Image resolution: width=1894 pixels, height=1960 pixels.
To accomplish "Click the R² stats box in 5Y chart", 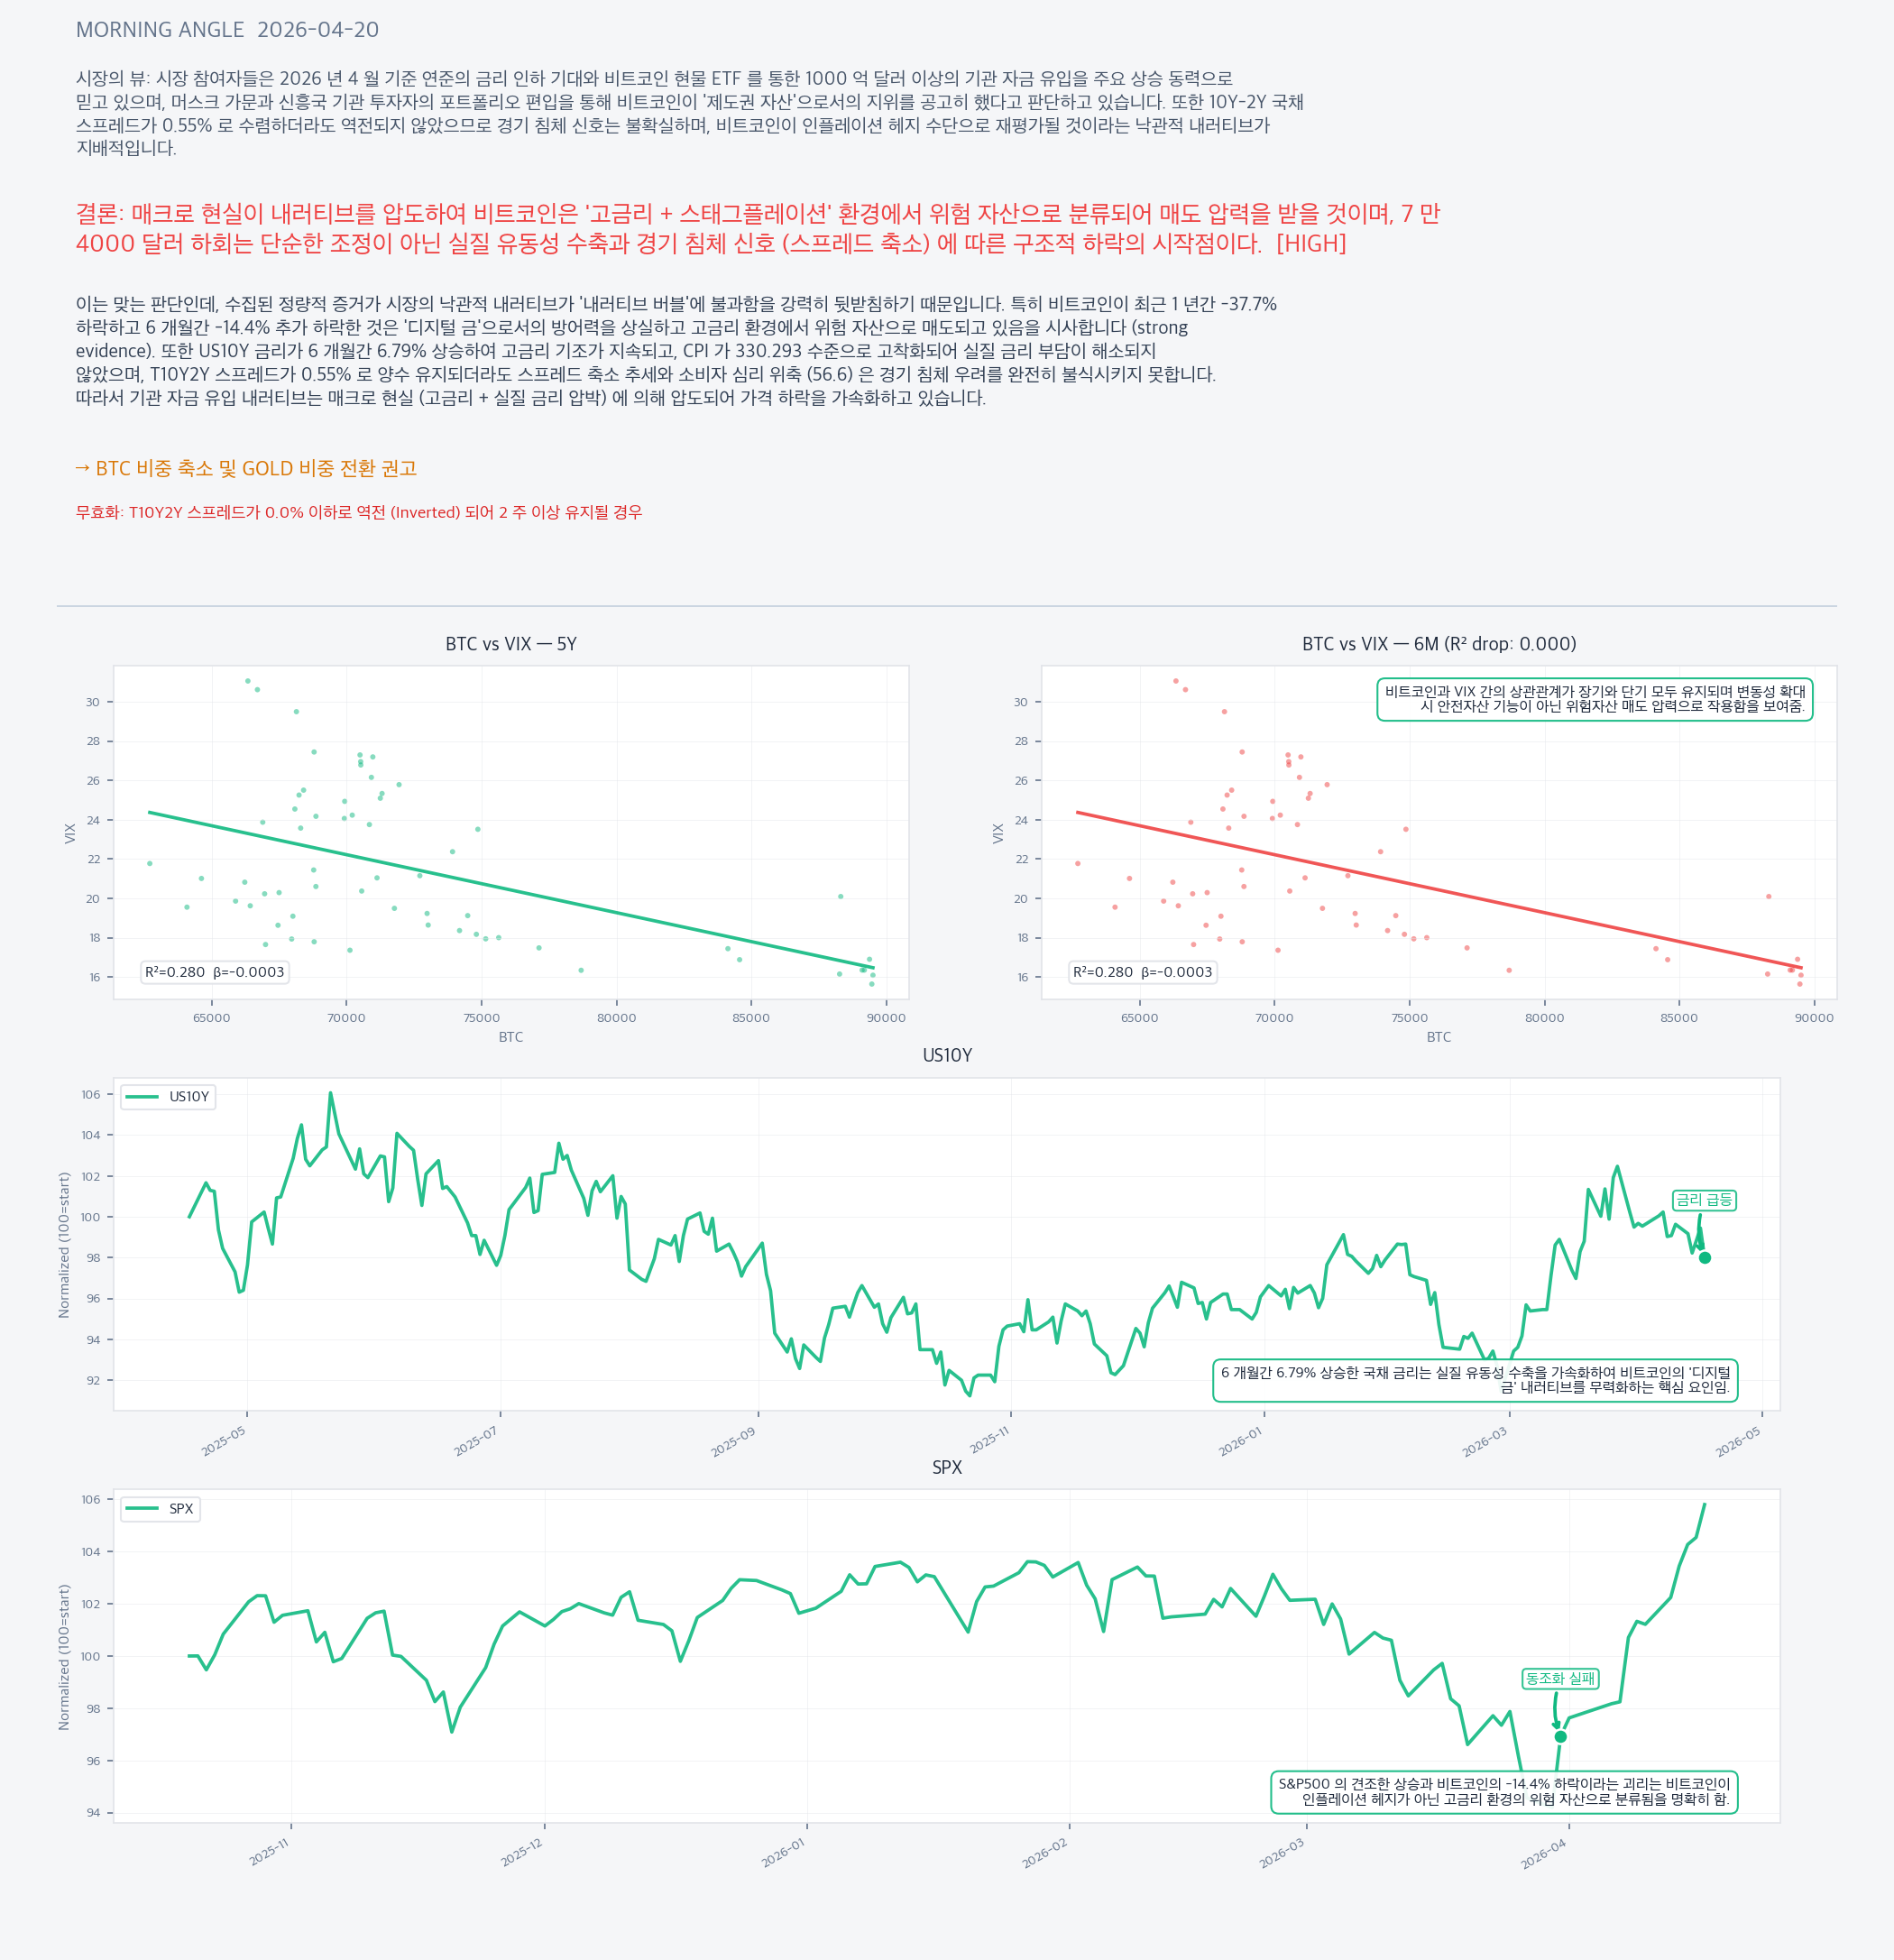I will (215, 972).
